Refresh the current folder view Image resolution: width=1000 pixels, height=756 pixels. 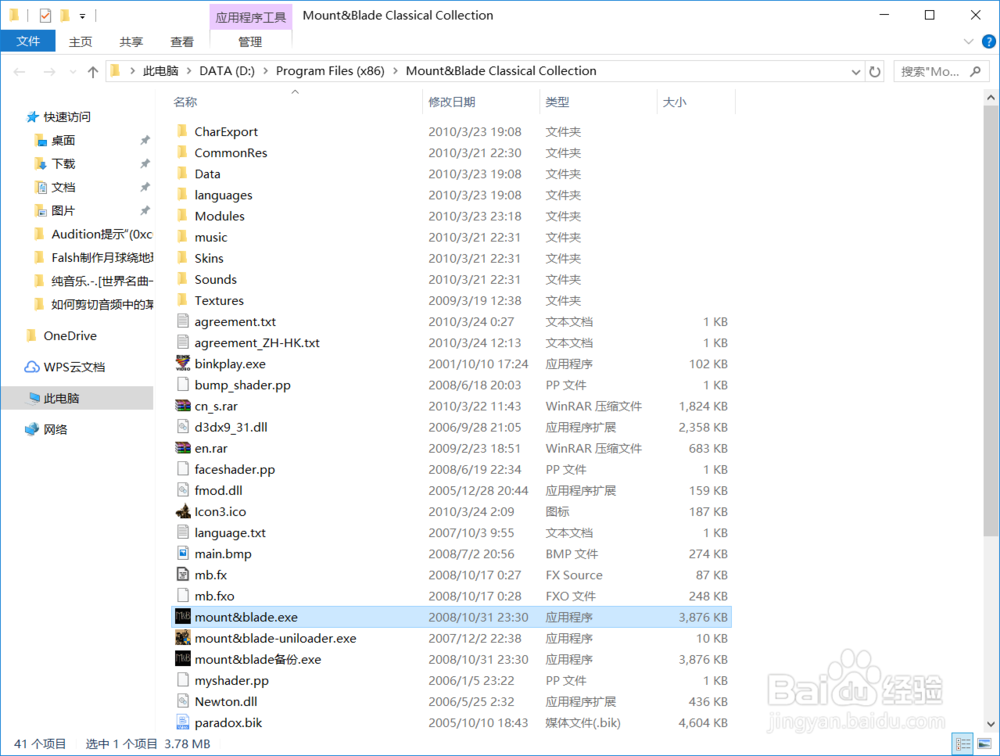click(875, 71)
